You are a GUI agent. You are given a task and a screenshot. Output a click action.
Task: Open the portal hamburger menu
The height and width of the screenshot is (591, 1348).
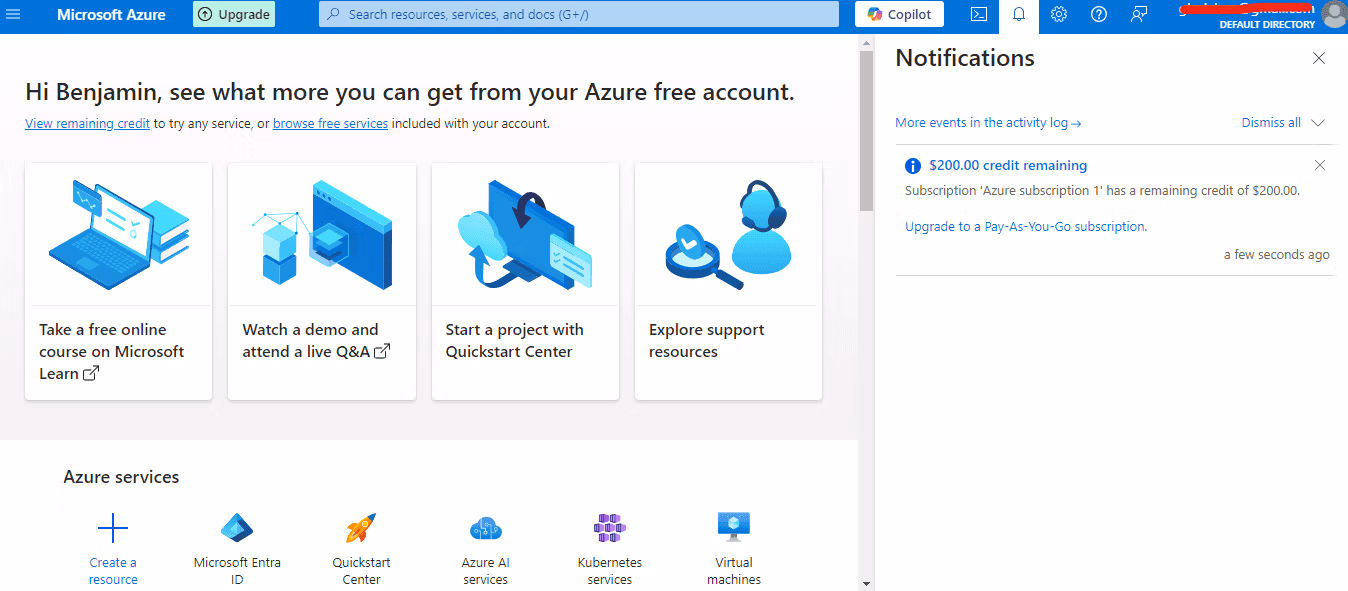14,14
